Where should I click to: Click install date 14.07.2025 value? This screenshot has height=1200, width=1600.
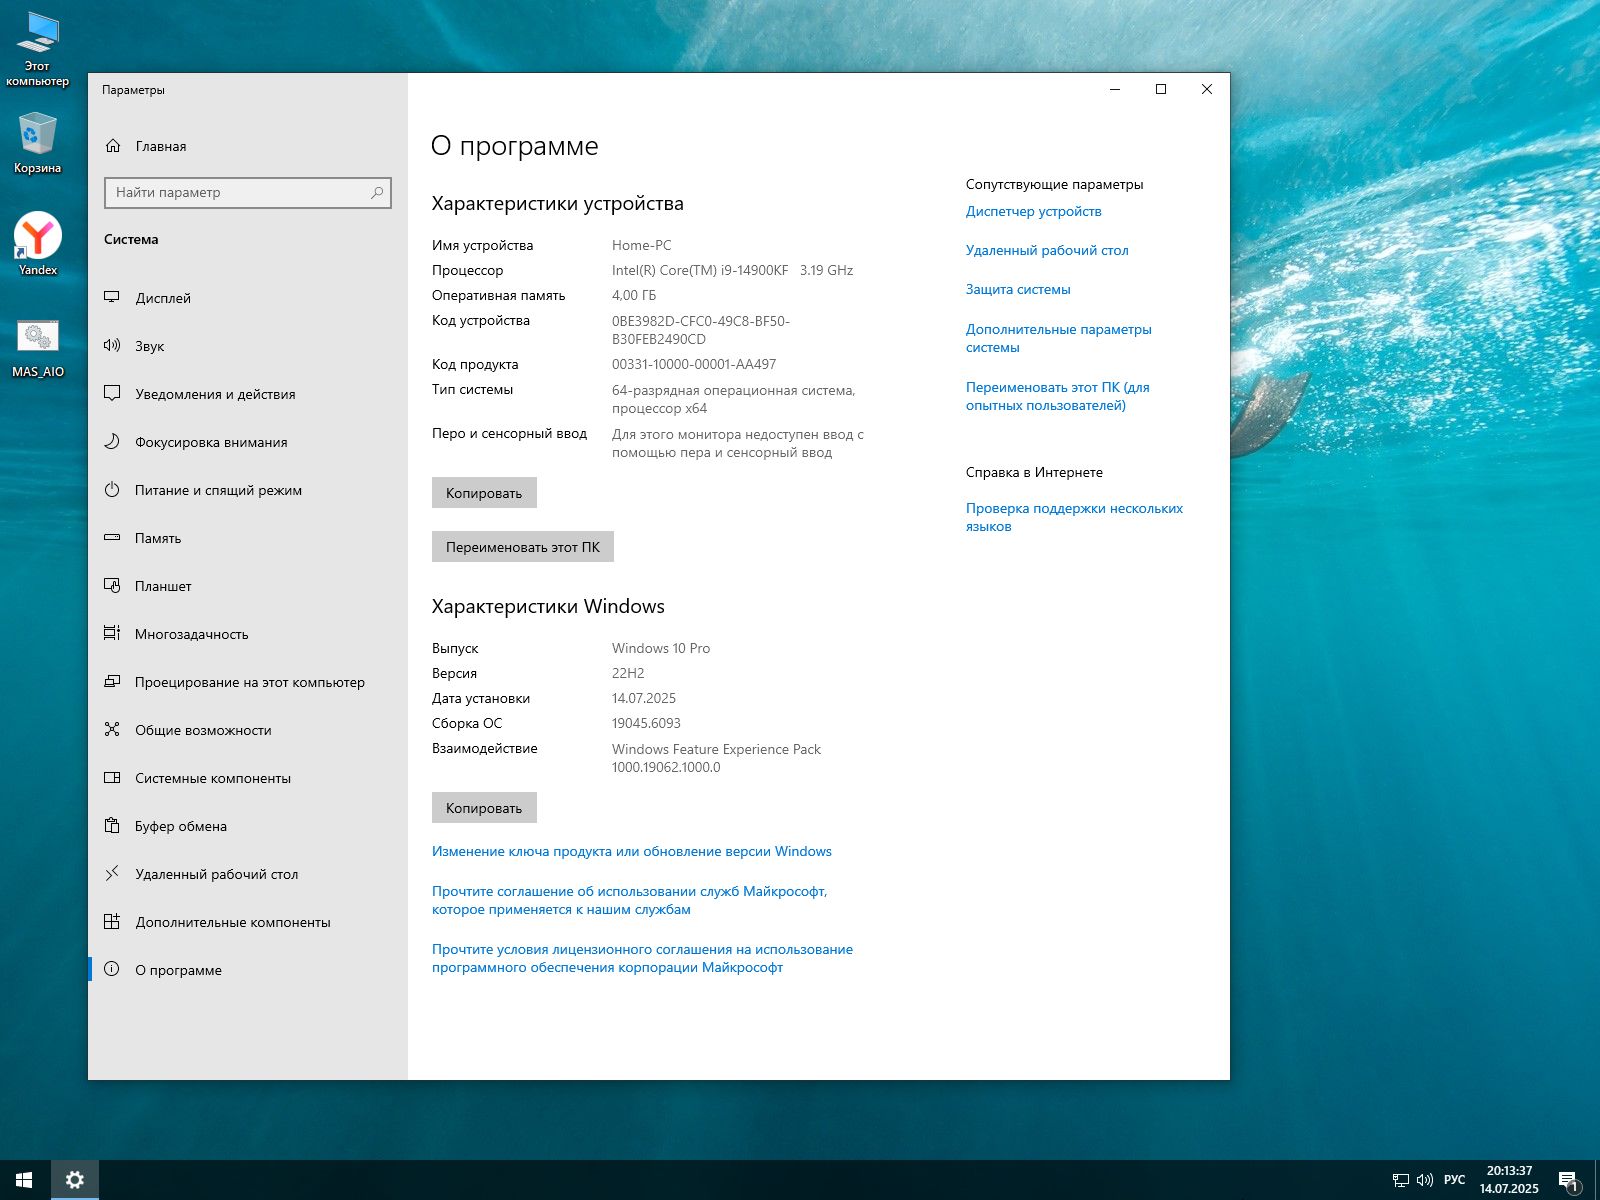pyautogui.click(x=644, y=698)
